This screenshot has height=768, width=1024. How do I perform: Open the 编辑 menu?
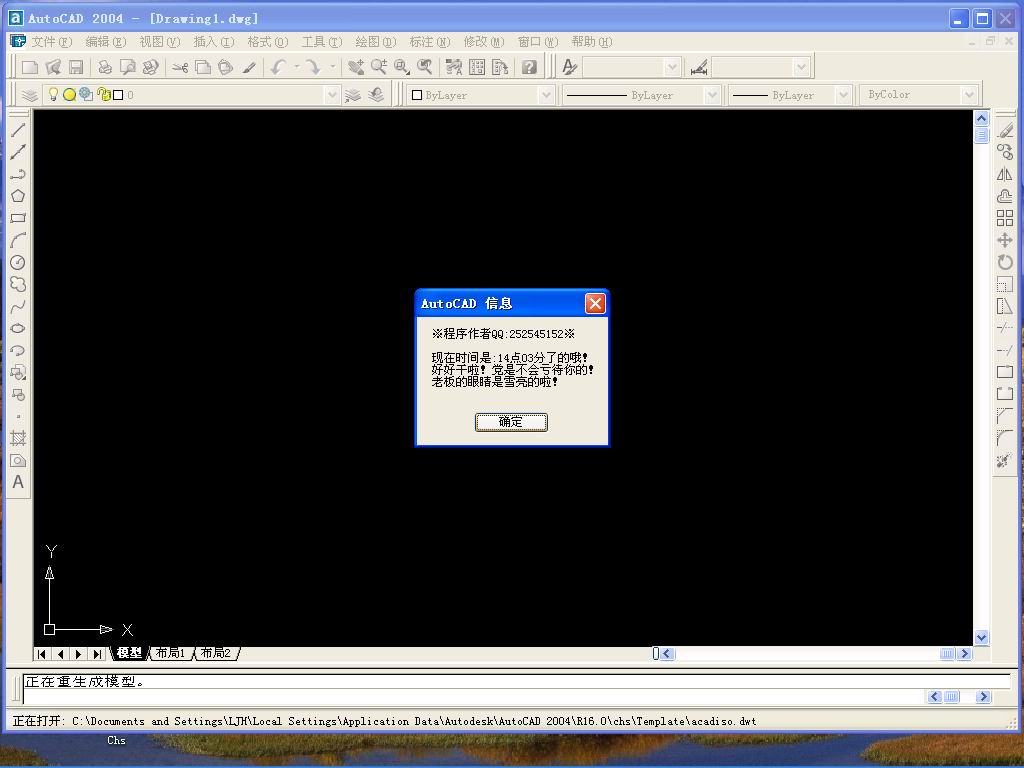105,42
